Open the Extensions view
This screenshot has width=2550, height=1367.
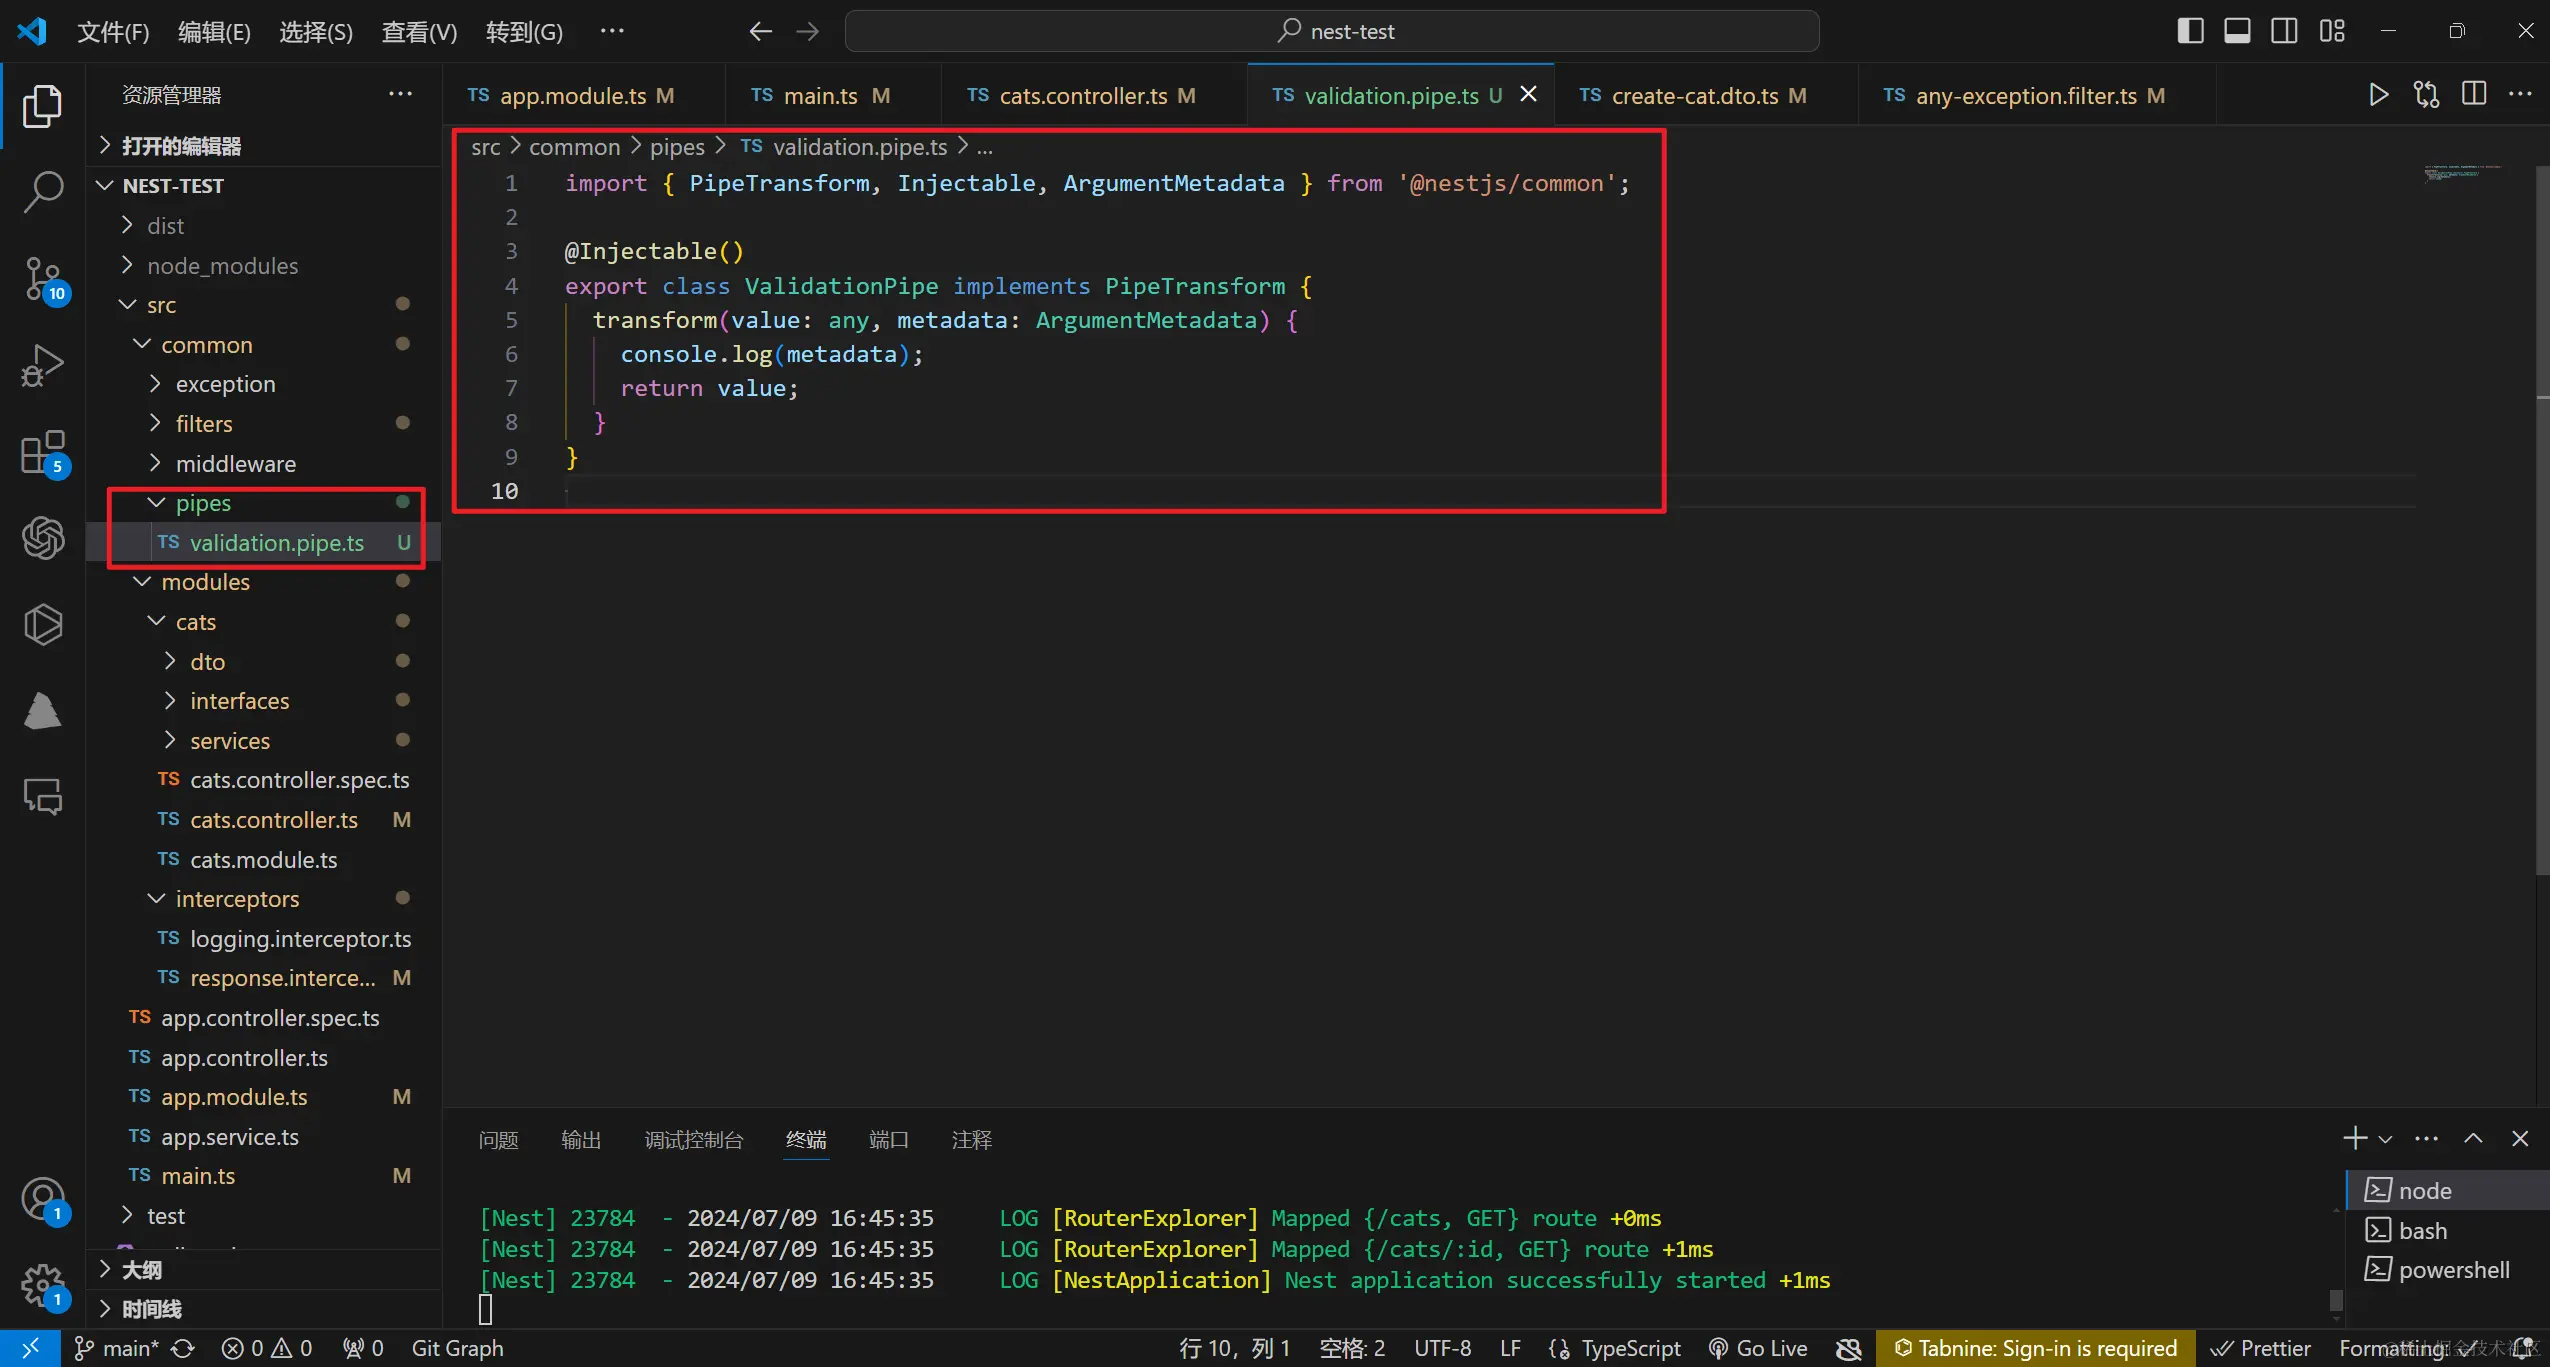coord(42,453)
